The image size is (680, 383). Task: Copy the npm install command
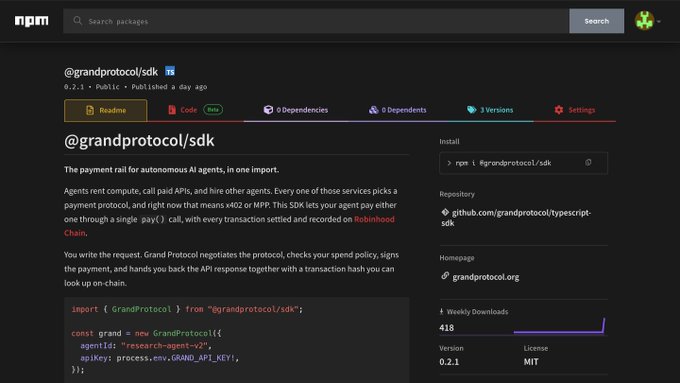(588, 163)
